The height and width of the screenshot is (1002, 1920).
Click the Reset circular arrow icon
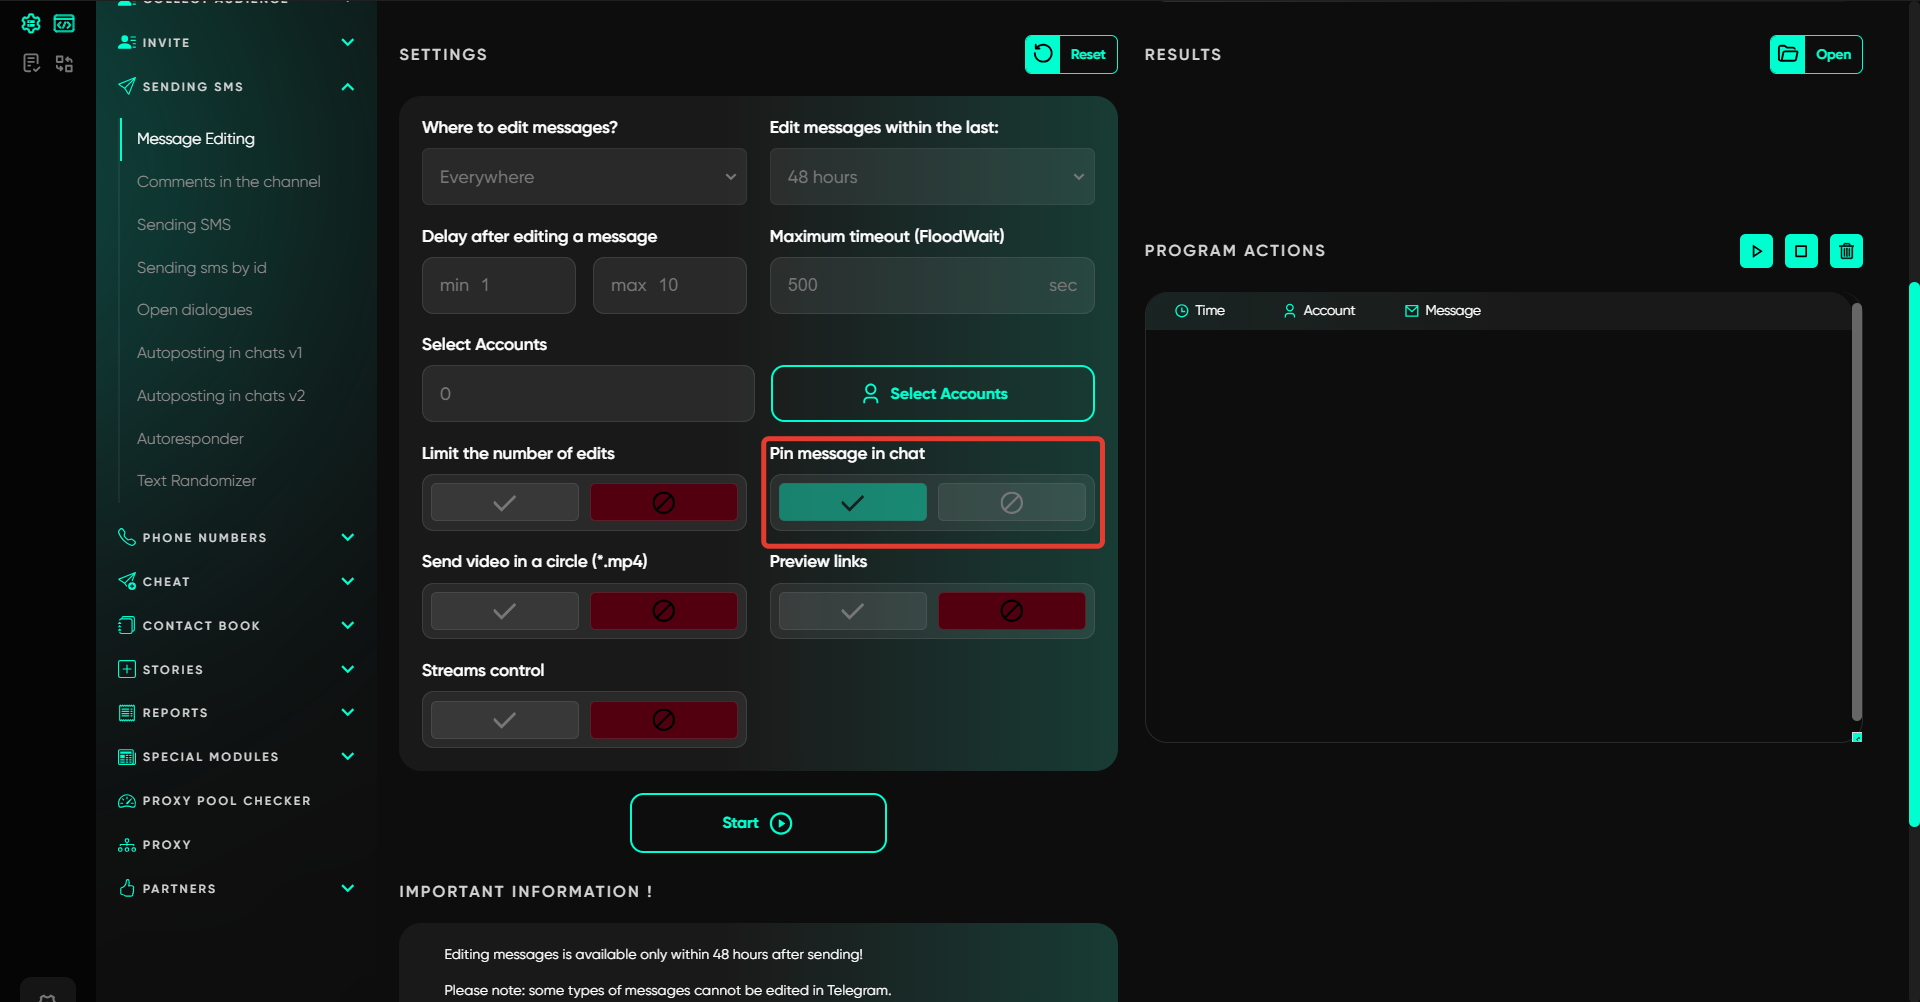click(x=1043, y=54)
